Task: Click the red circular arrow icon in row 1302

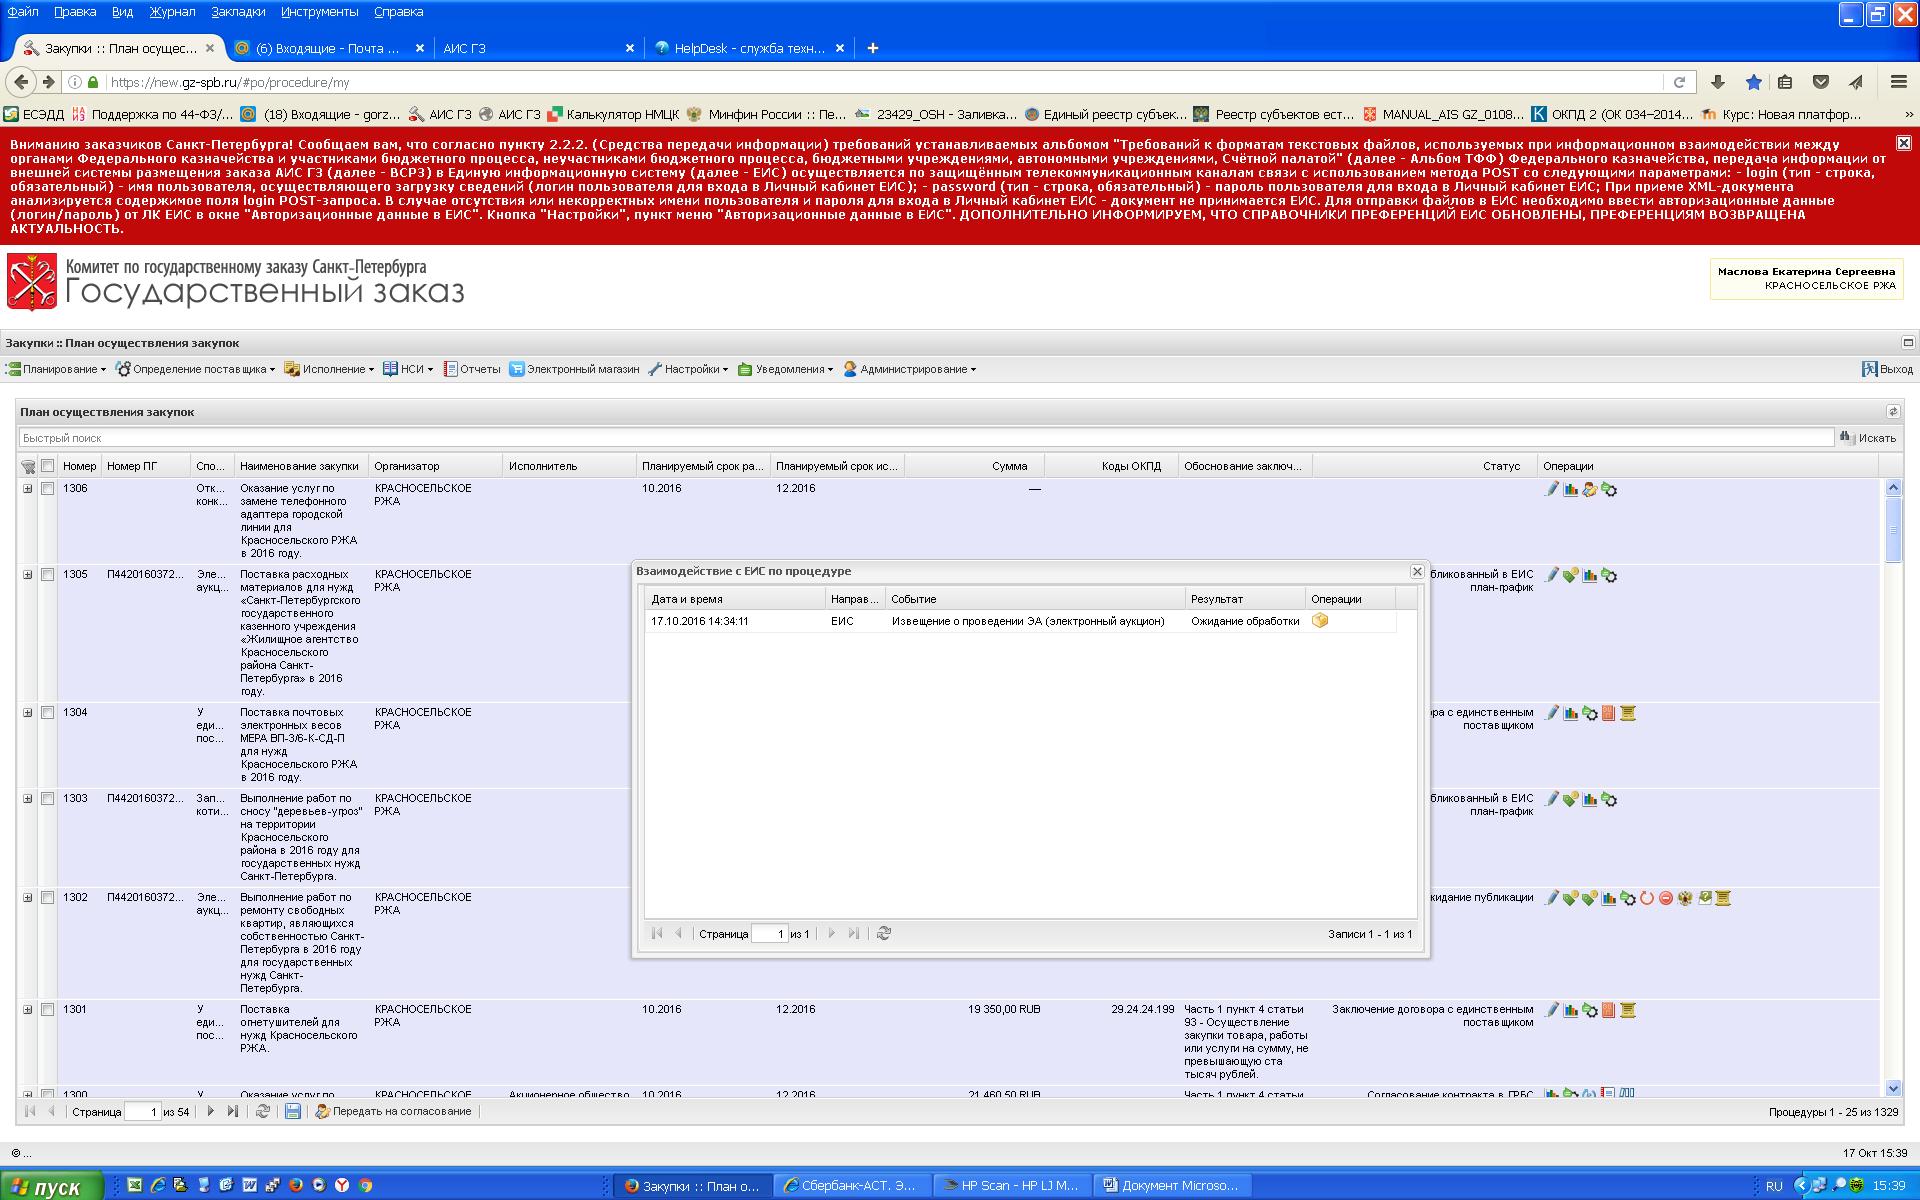Action: click(1647, 898)
